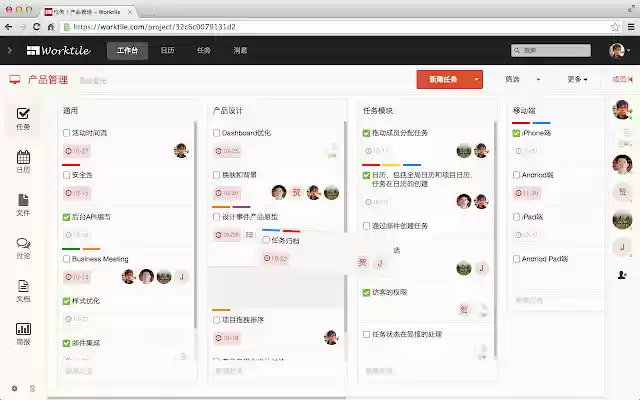Screen dimensions: 640x400
Task: Open the 设计事件产品原型 task
Action: tap(250, 217)
